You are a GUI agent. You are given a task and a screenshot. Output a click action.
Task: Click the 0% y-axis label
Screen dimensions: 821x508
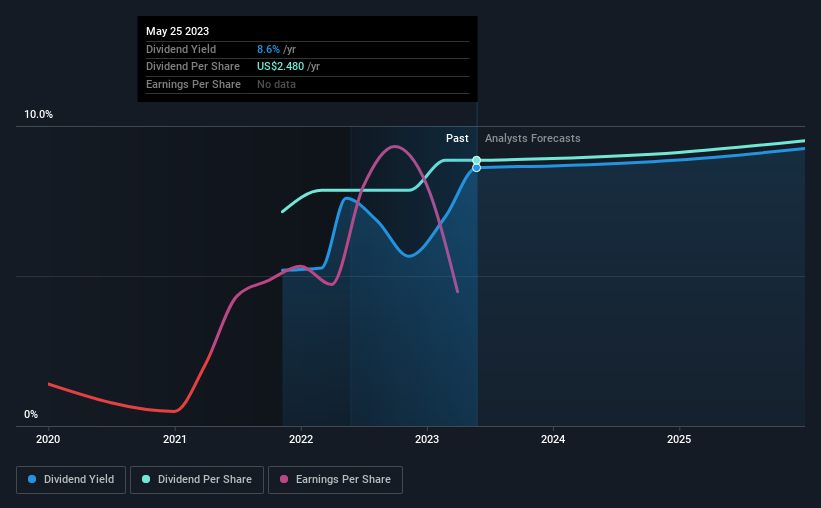31,414
